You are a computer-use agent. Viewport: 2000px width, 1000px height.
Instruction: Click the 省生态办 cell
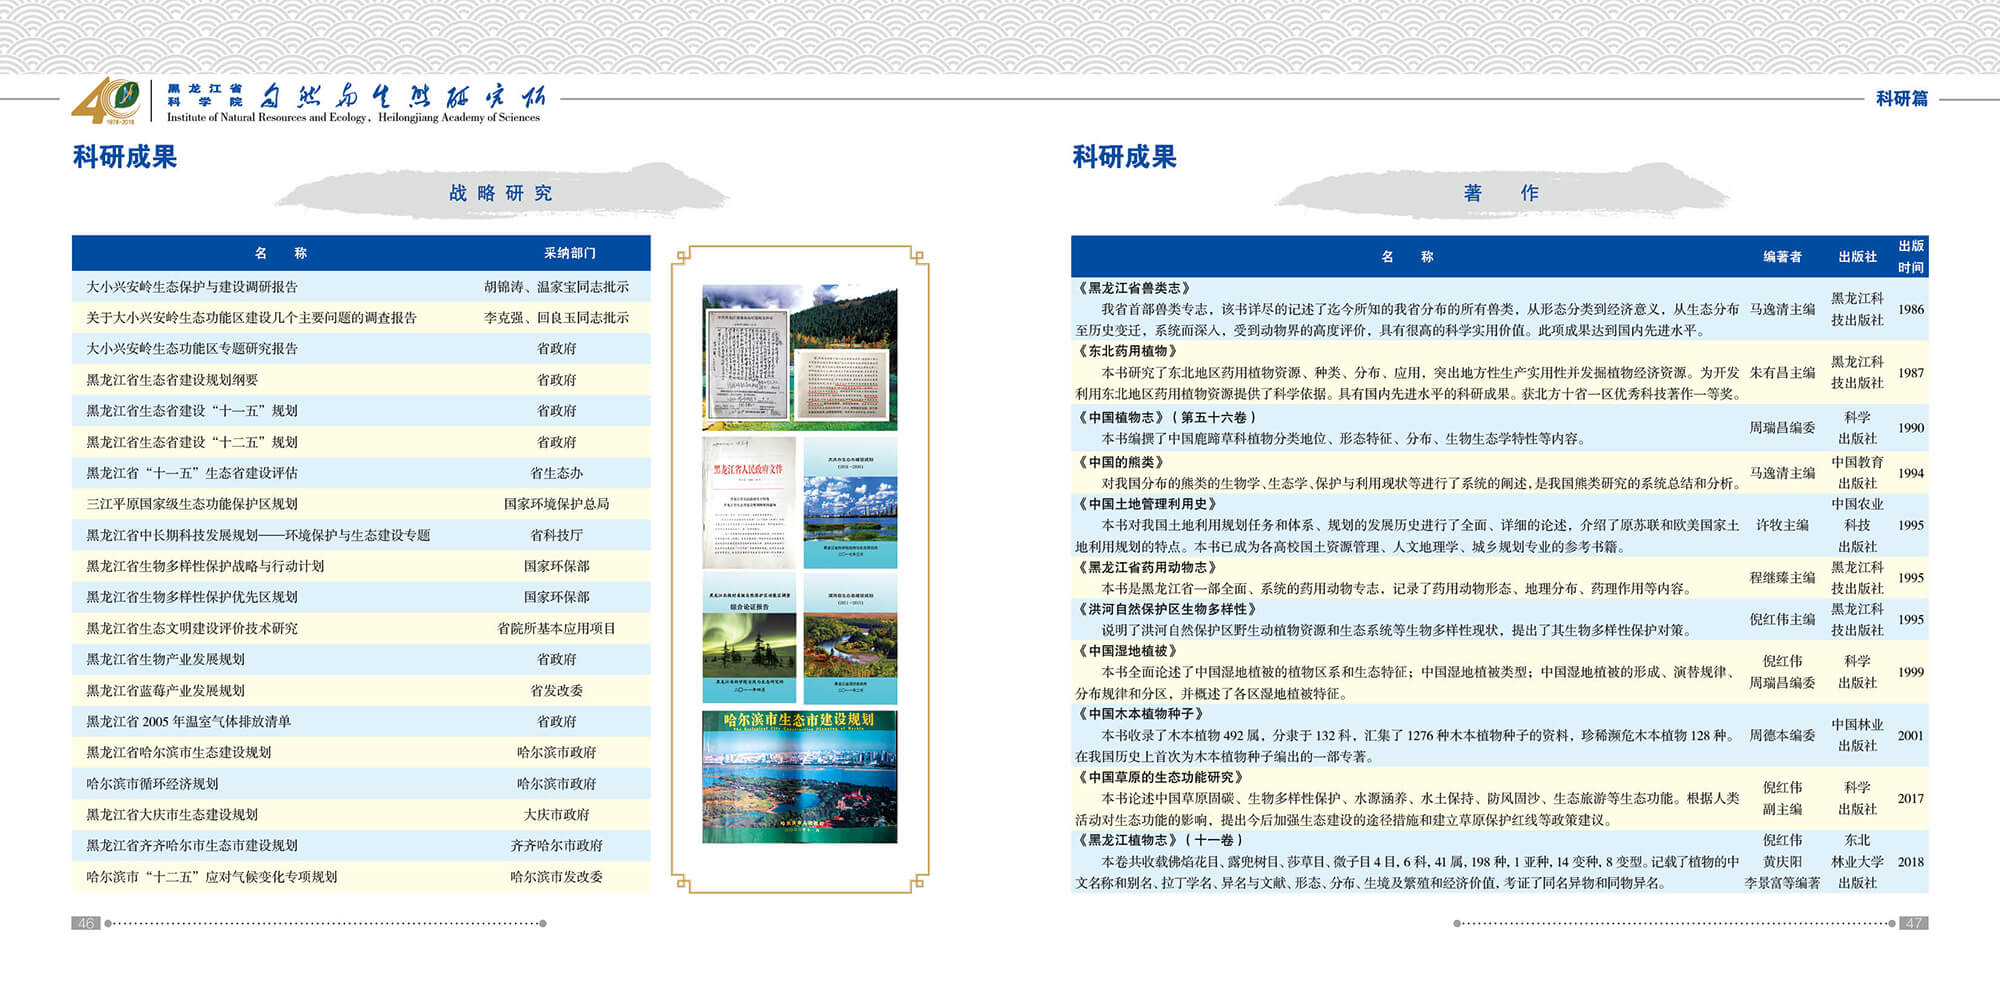556,473
